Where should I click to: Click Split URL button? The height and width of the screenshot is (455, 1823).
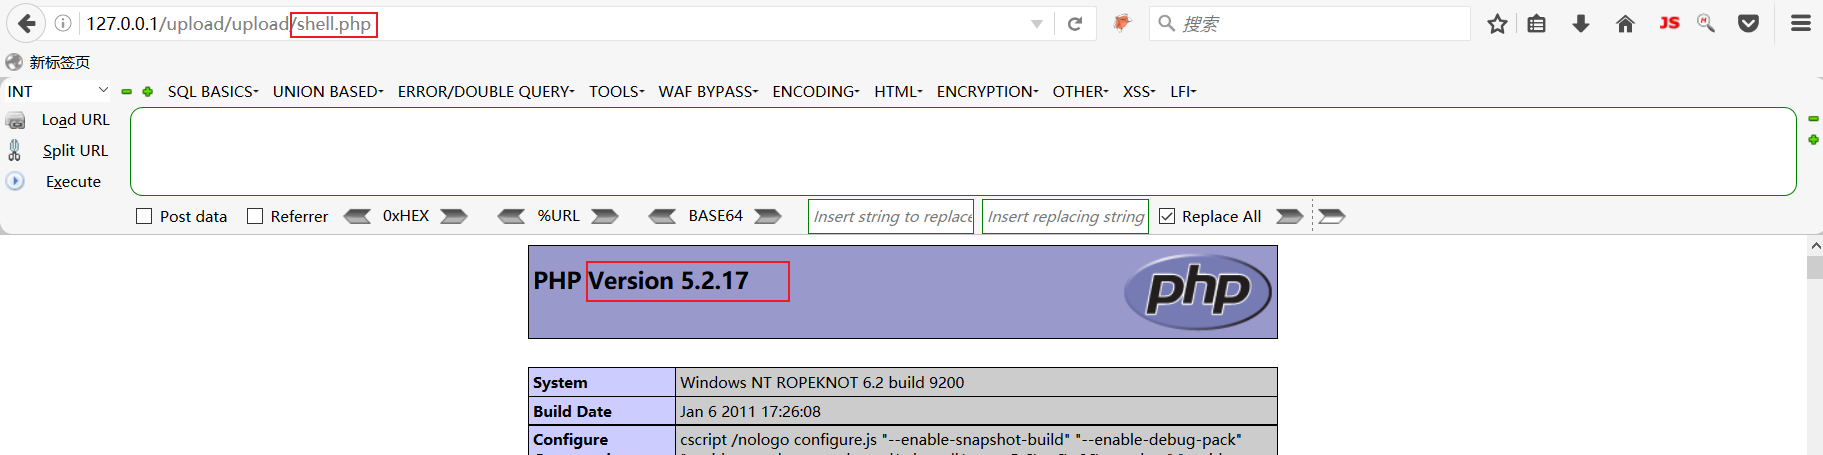coord(75,151)
